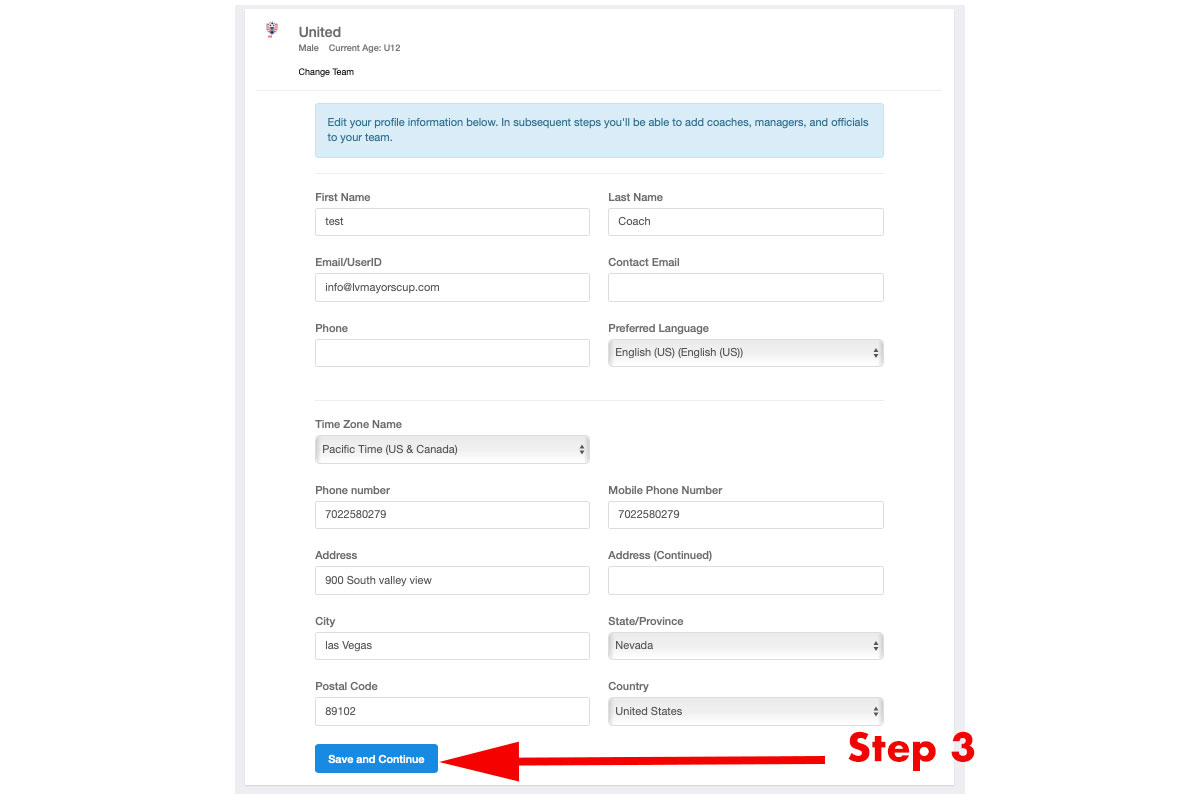The width and height of the screenshot is (1200, 800).
Task: Expand the Time Zone Name dropdown
Action: (x=452, y=450)
